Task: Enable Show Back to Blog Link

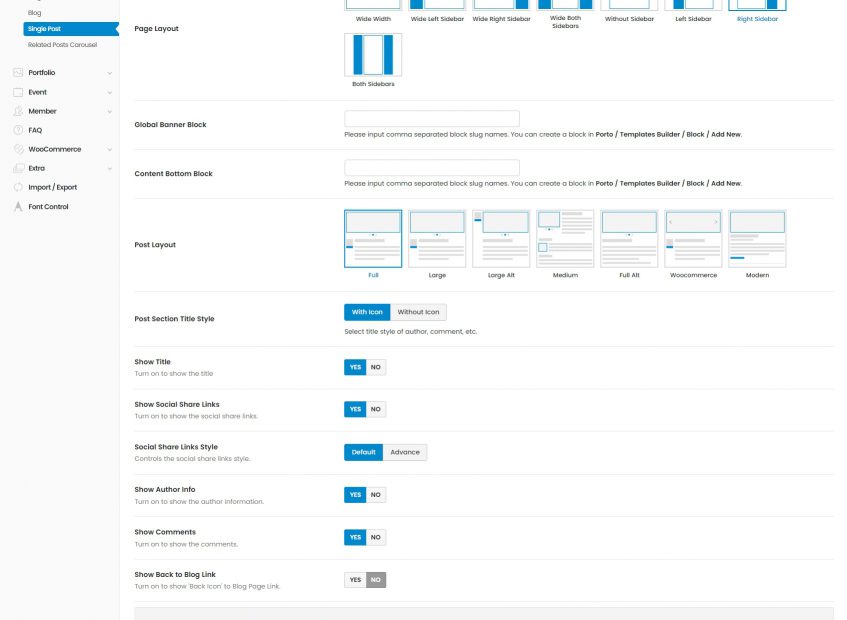Action: tap(355, 580)
